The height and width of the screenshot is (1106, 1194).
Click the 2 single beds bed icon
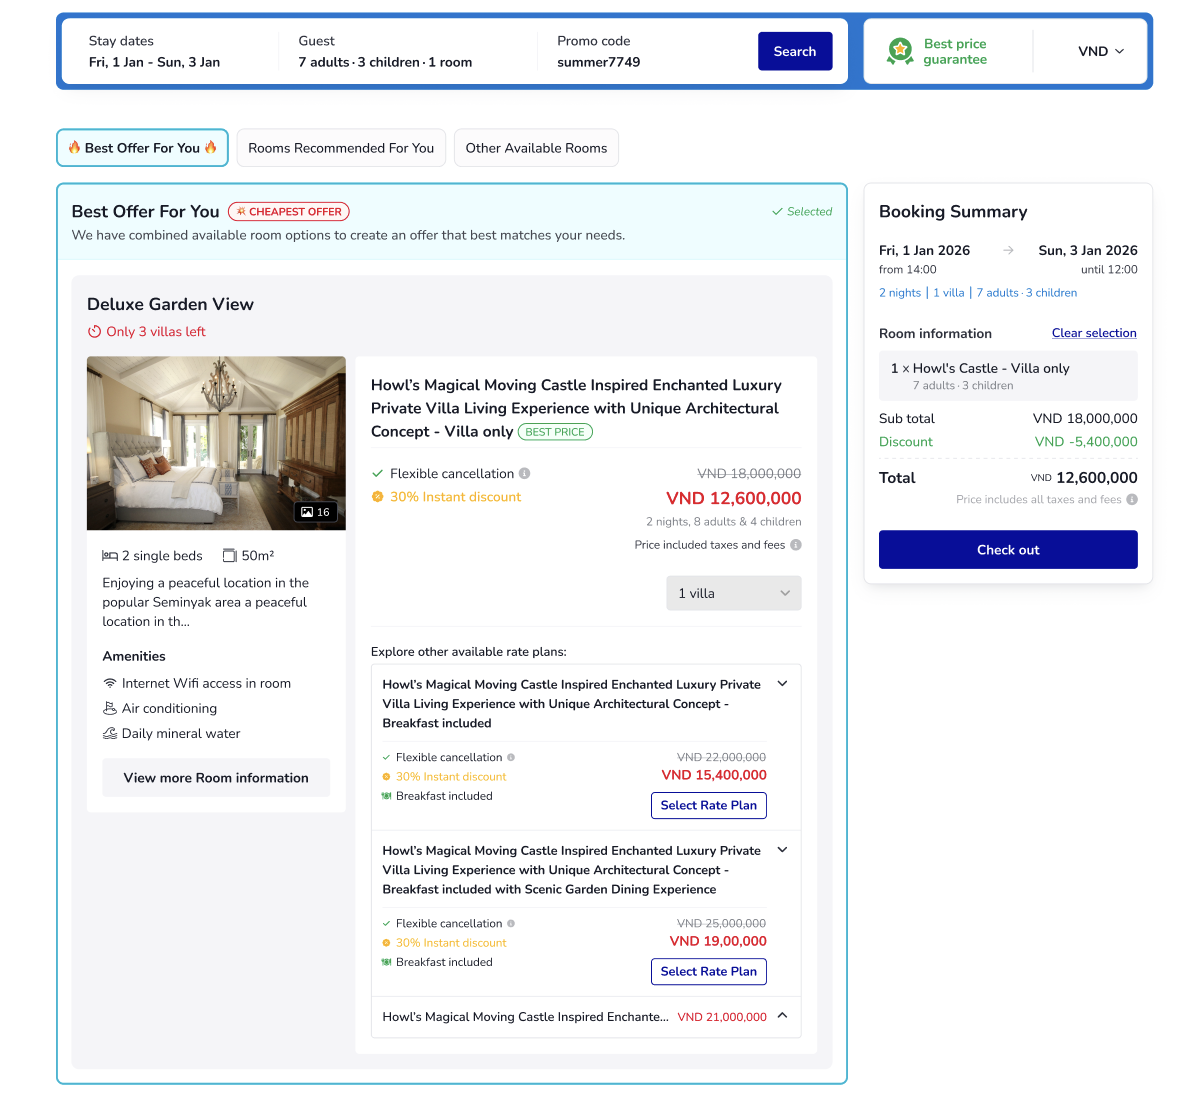tap(110, 556)
